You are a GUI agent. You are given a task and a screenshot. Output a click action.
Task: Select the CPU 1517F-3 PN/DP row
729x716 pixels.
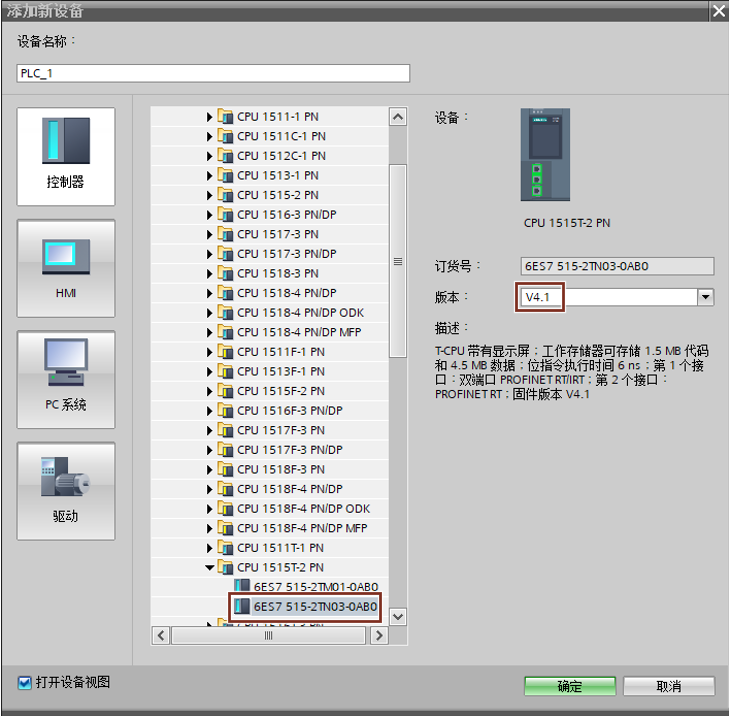[270, 450]
